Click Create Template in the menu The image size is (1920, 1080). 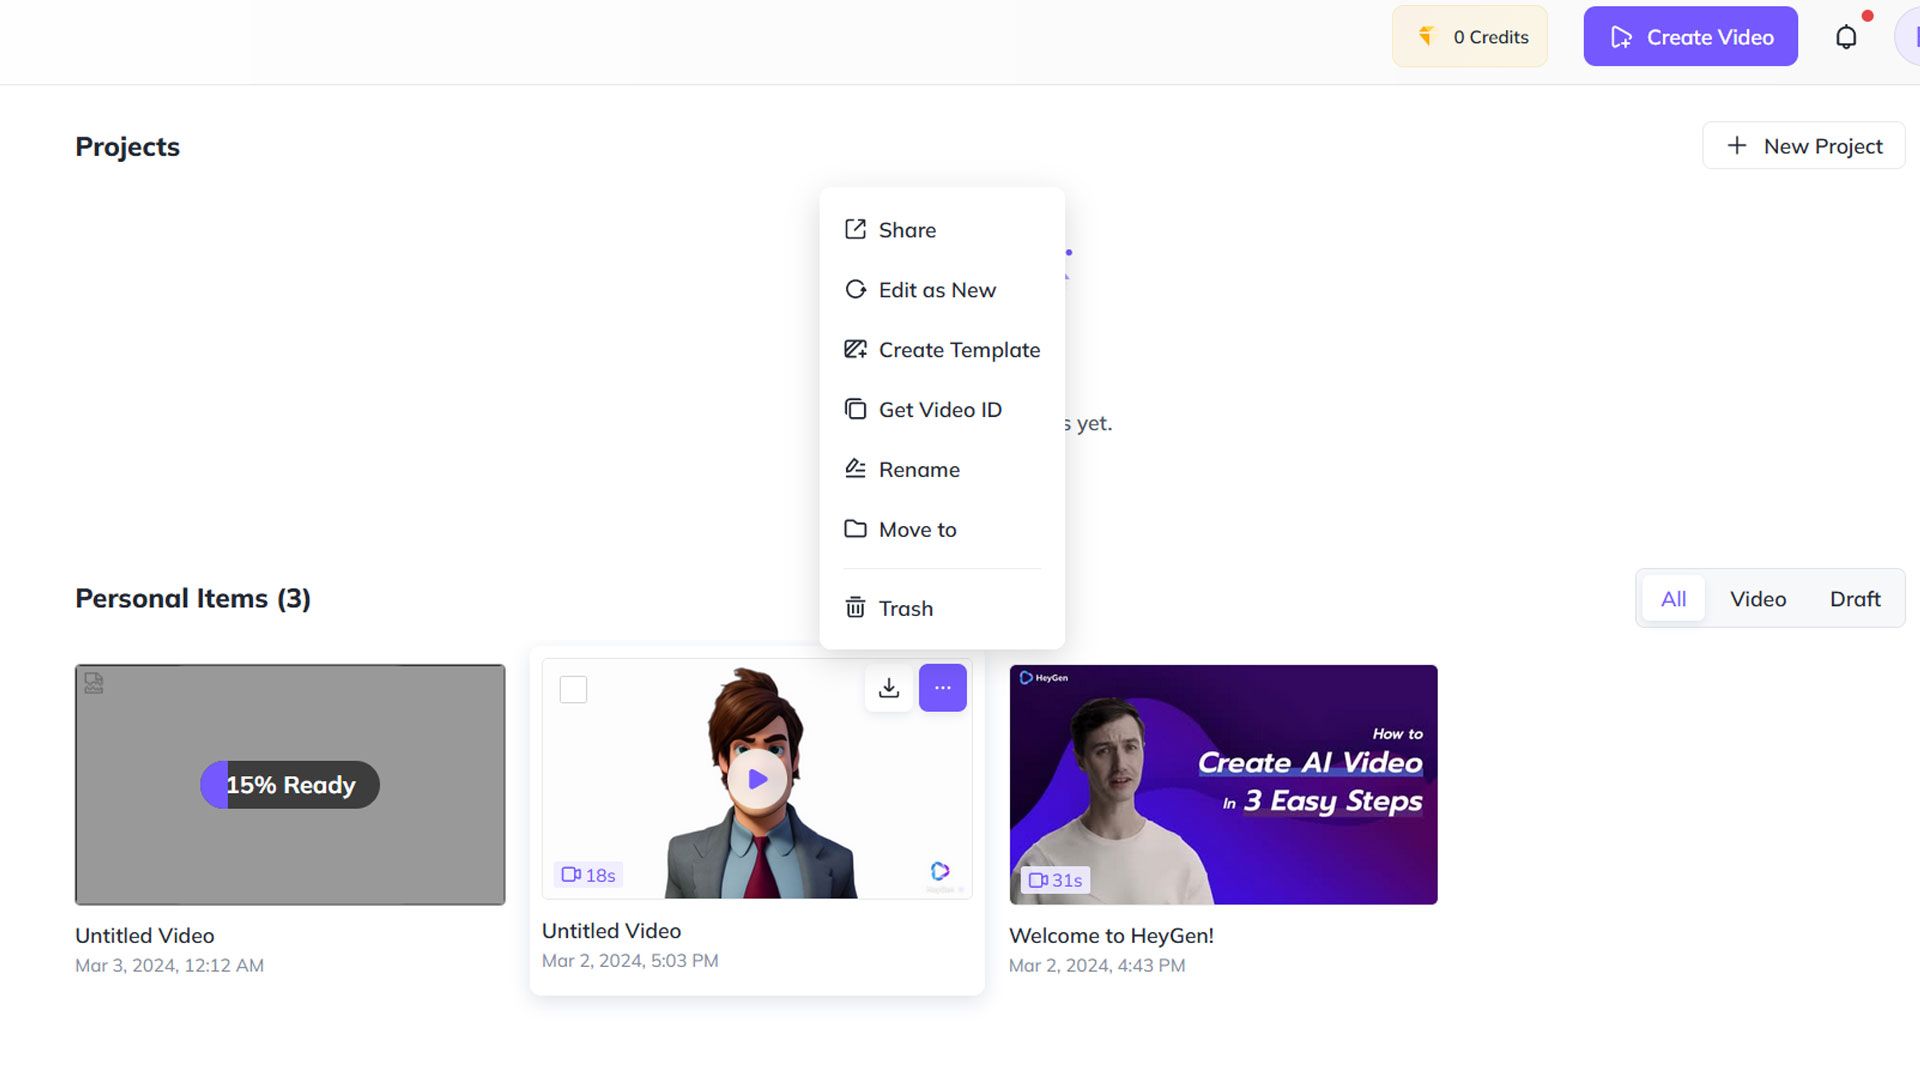(958, 350)
